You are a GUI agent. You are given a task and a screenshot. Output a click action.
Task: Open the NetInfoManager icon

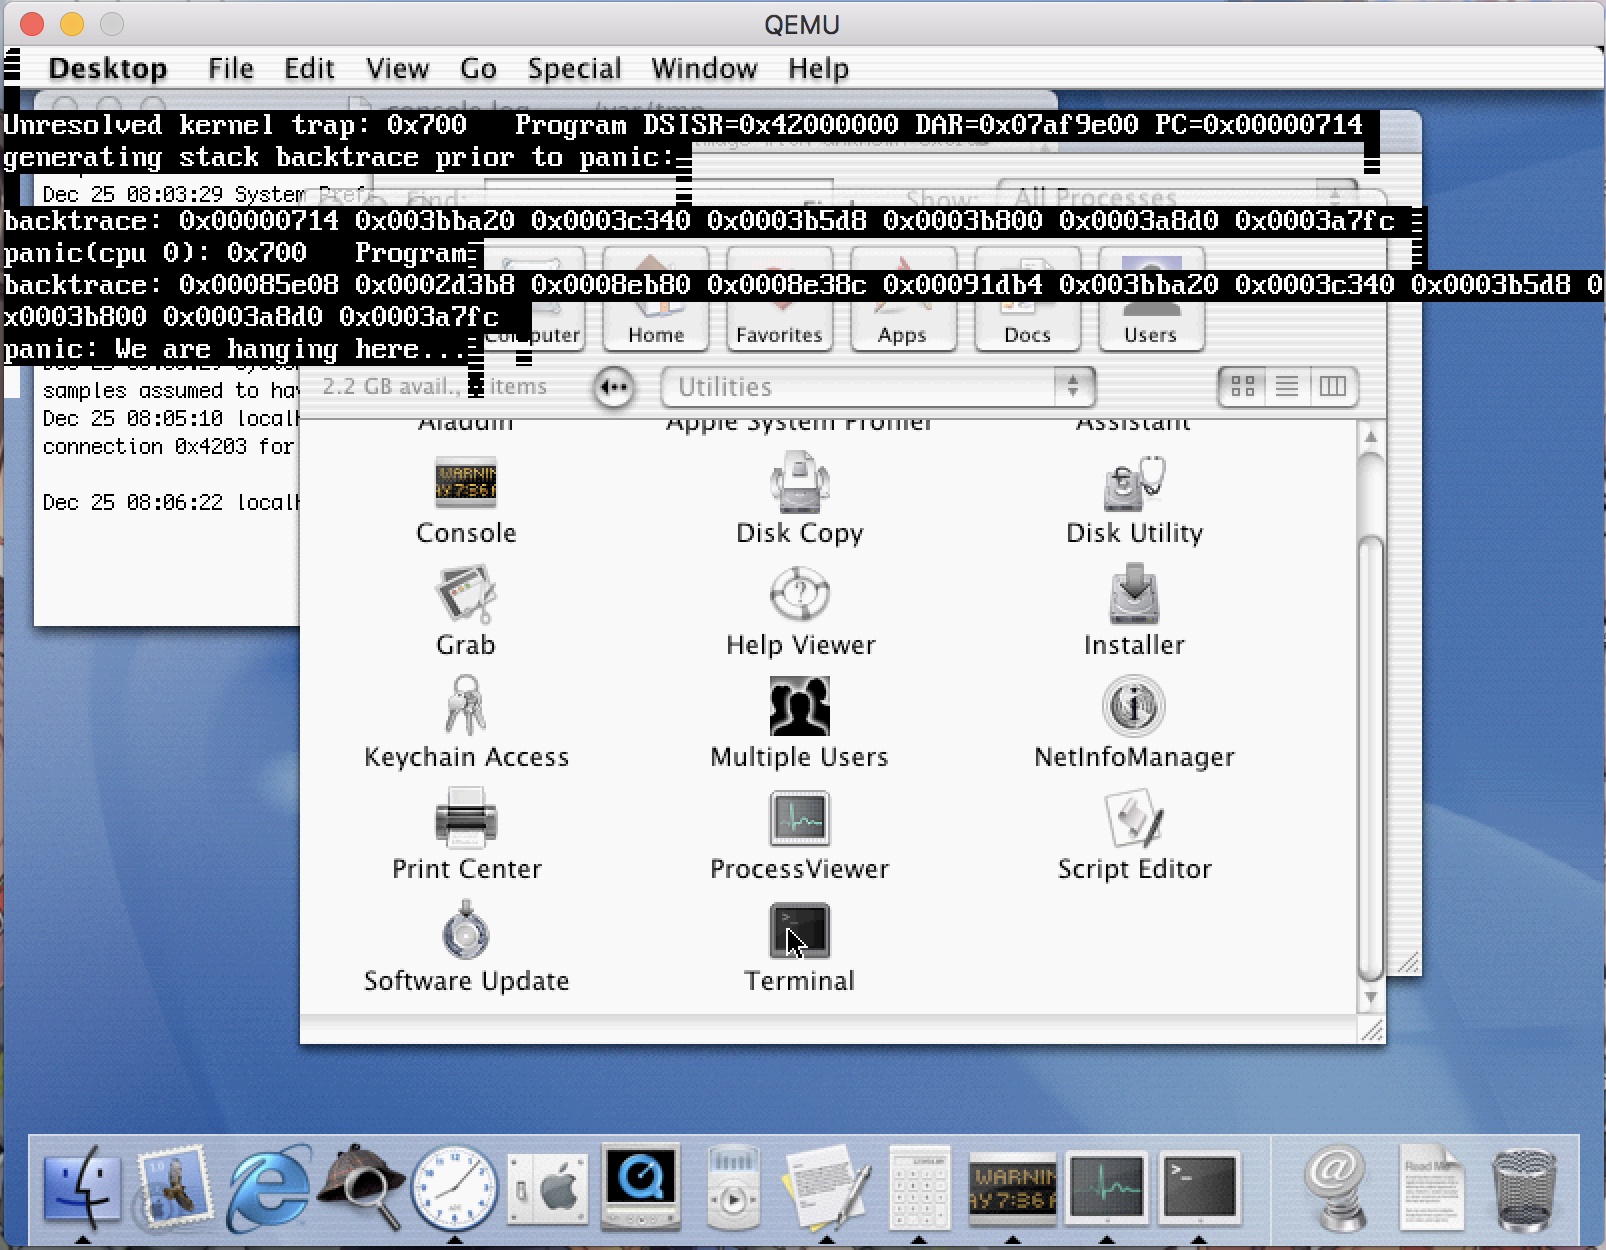coord(1134,706)
